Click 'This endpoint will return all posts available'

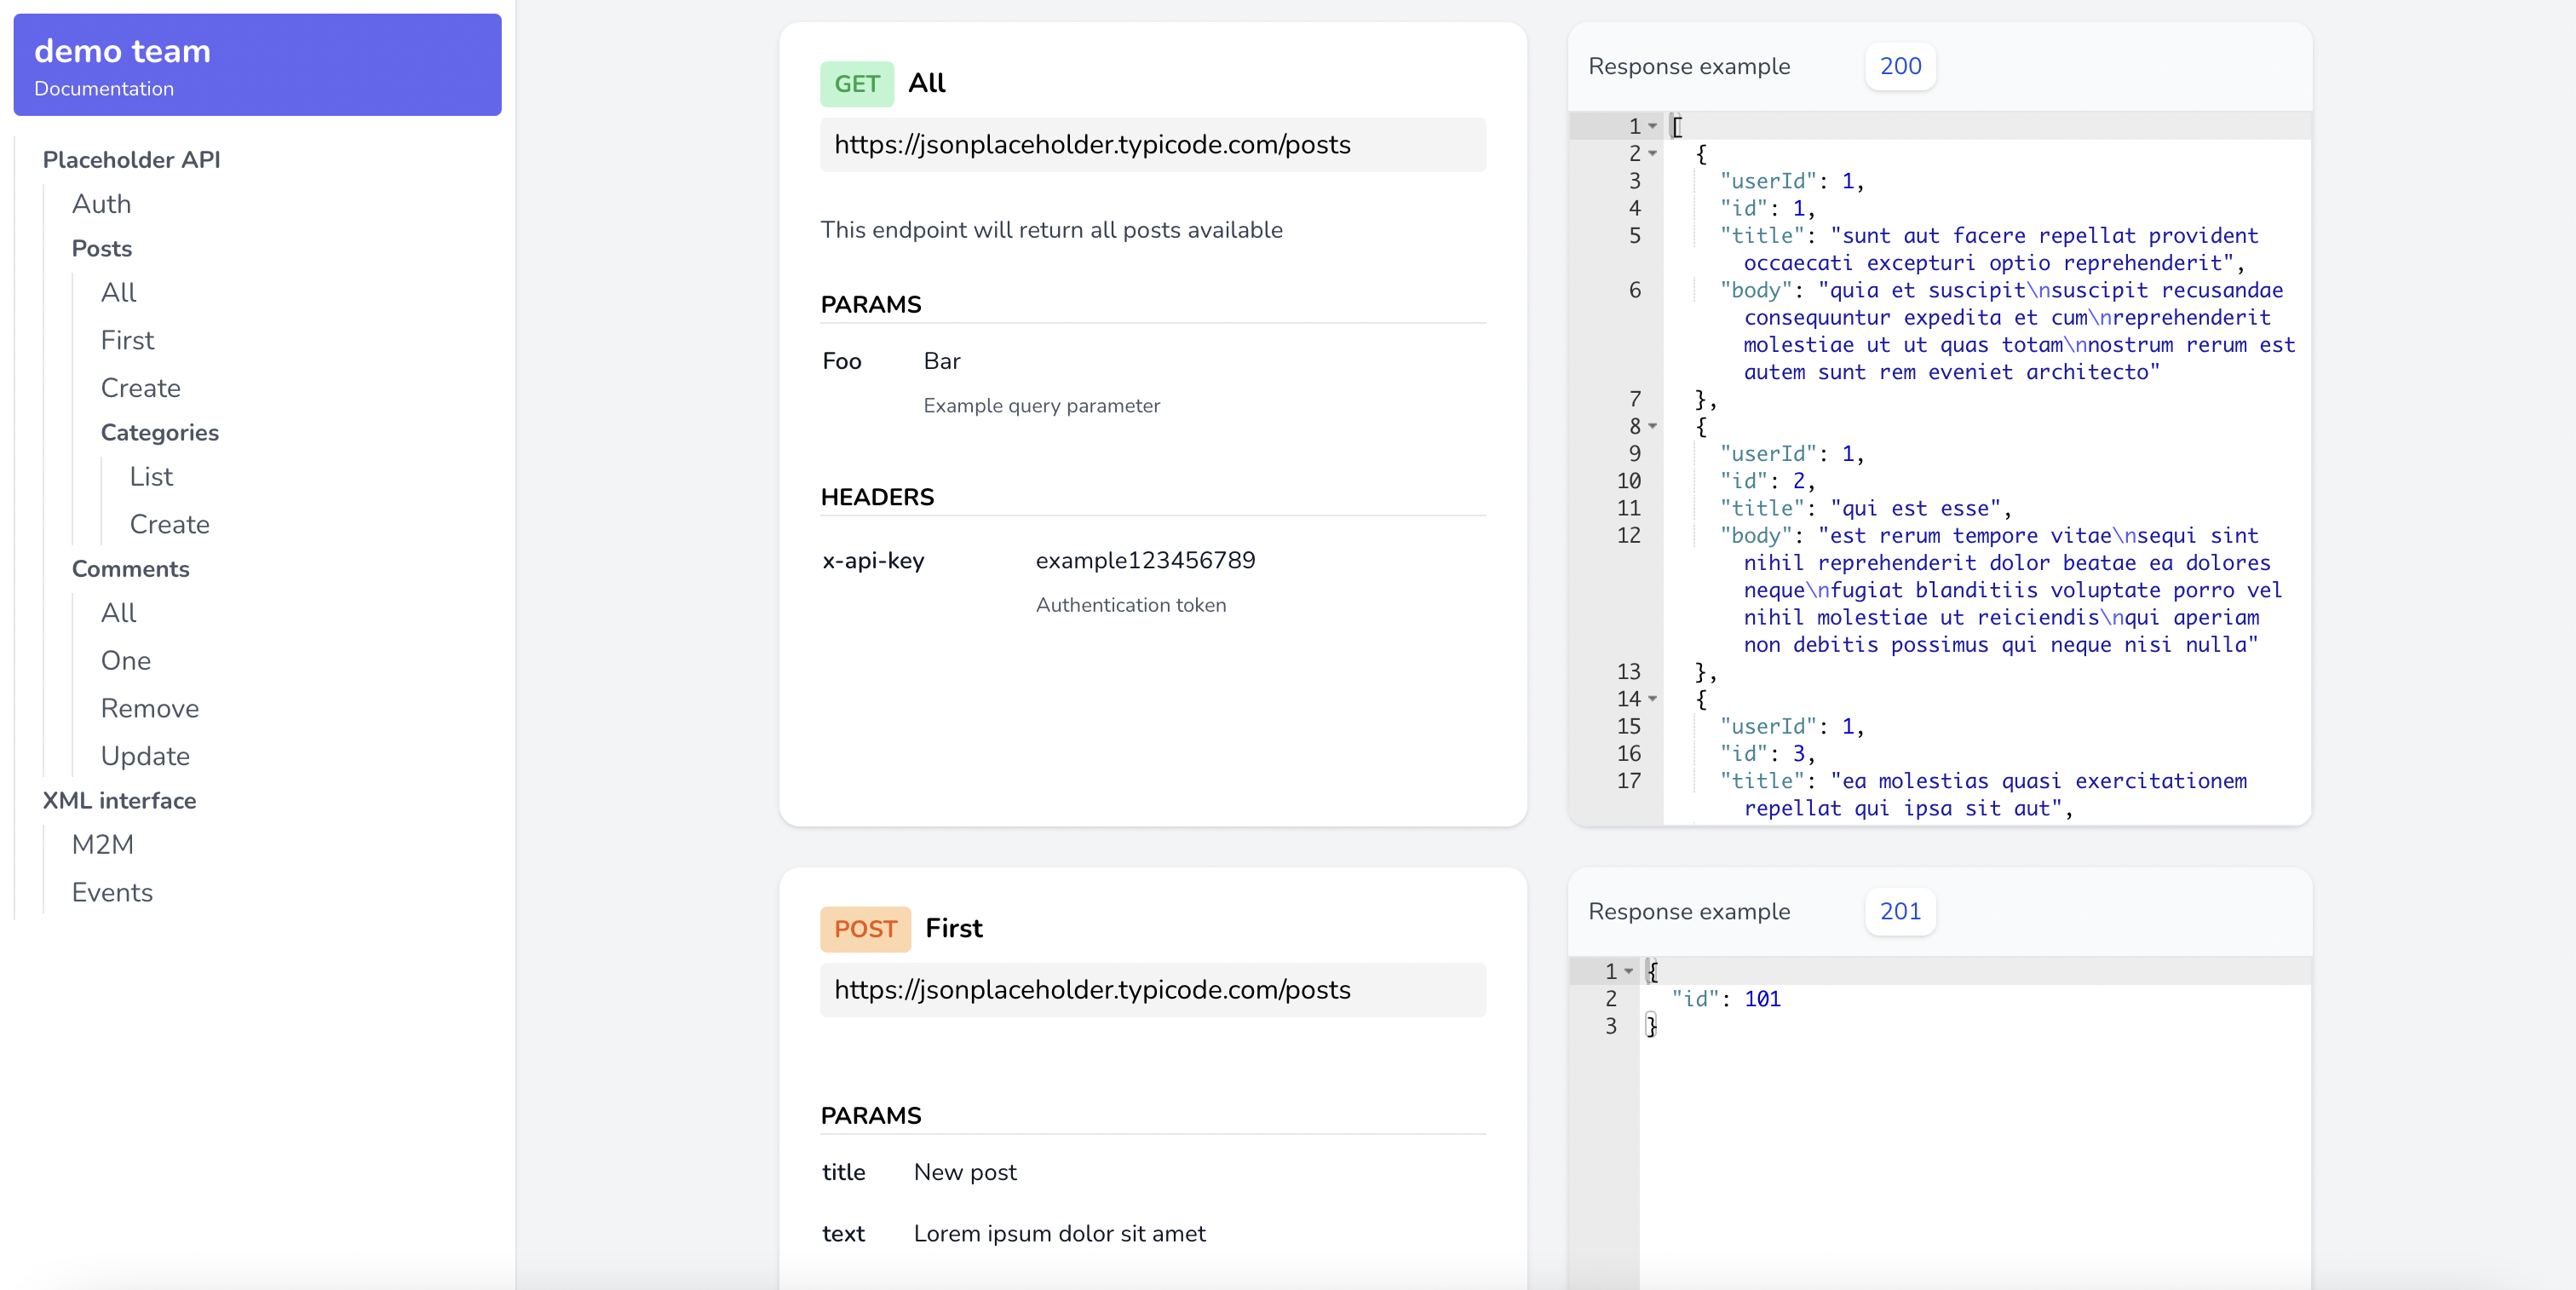[1052, 230]
